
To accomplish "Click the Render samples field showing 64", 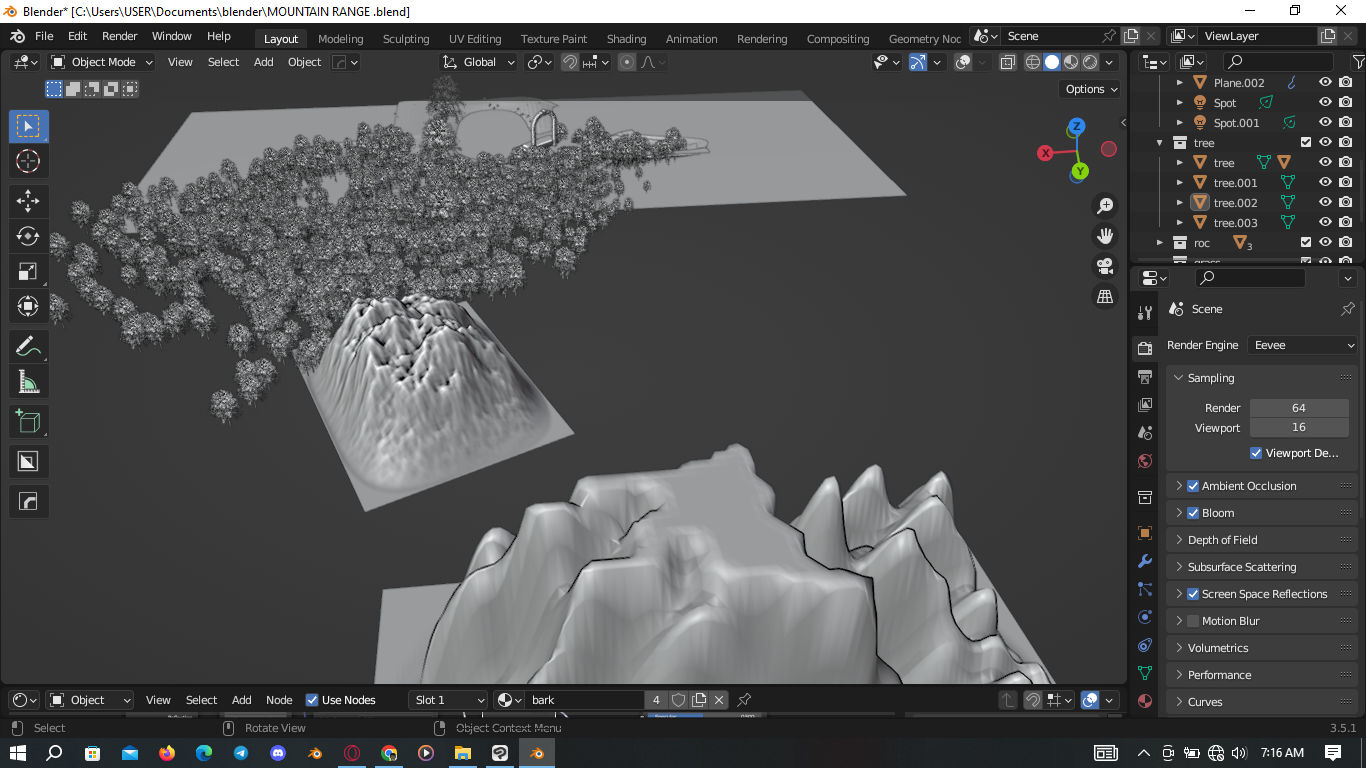I will 1299,408.
